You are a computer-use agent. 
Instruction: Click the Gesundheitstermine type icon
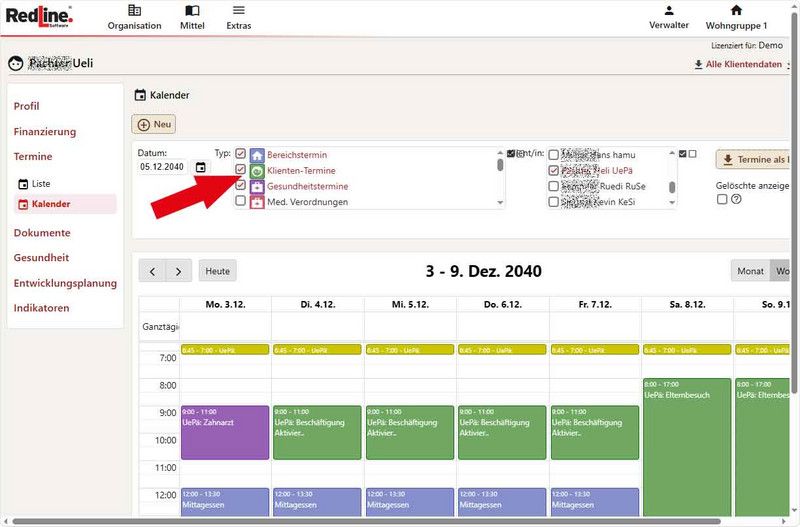257,186
